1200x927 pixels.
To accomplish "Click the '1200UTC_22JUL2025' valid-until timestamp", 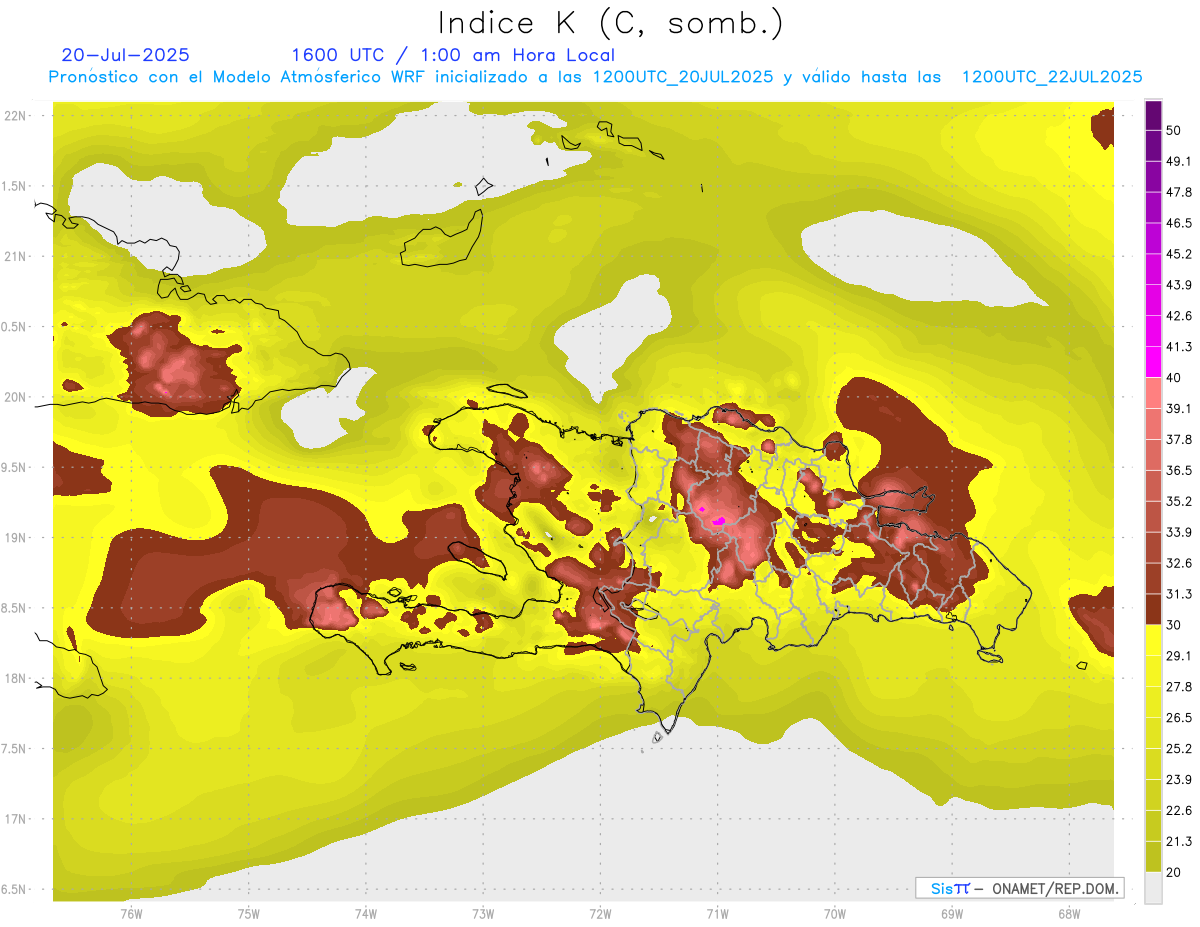I will point(1051,77).
